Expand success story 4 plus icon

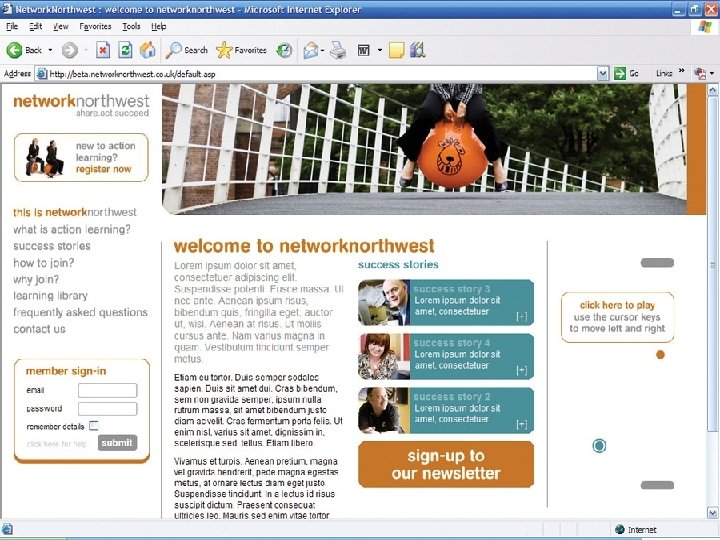(522, 370)
